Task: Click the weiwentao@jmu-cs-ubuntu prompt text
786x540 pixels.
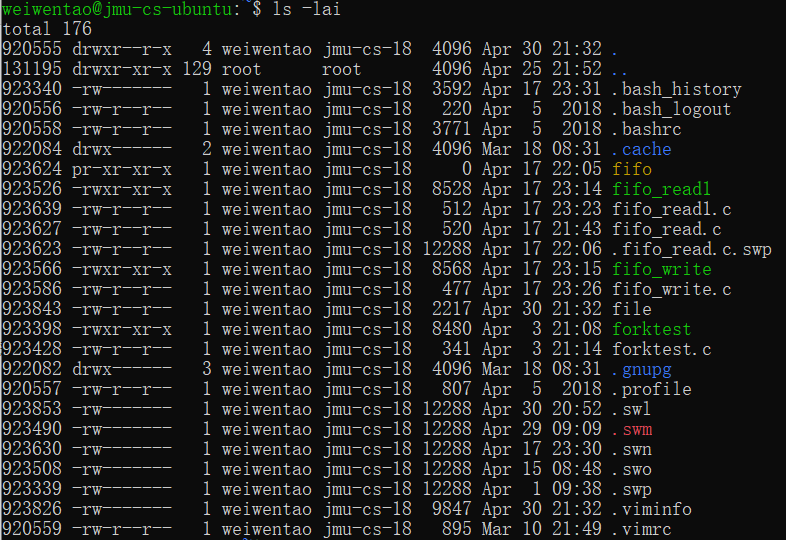Action: [116, 10]
